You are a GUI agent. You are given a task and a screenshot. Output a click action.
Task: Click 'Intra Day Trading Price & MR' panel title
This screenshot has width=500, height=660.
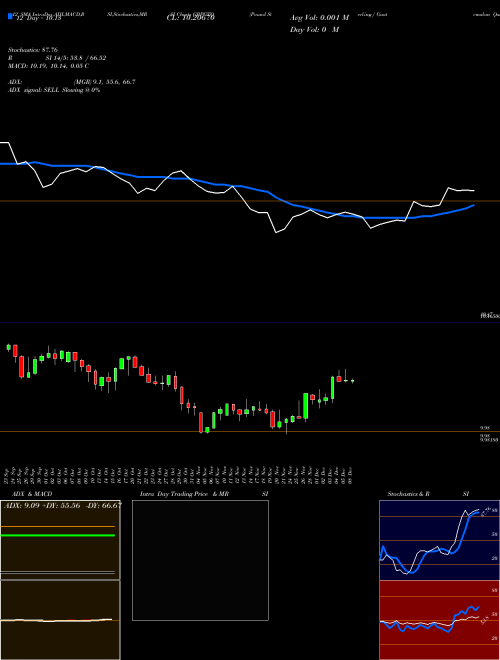coord(184,494)
